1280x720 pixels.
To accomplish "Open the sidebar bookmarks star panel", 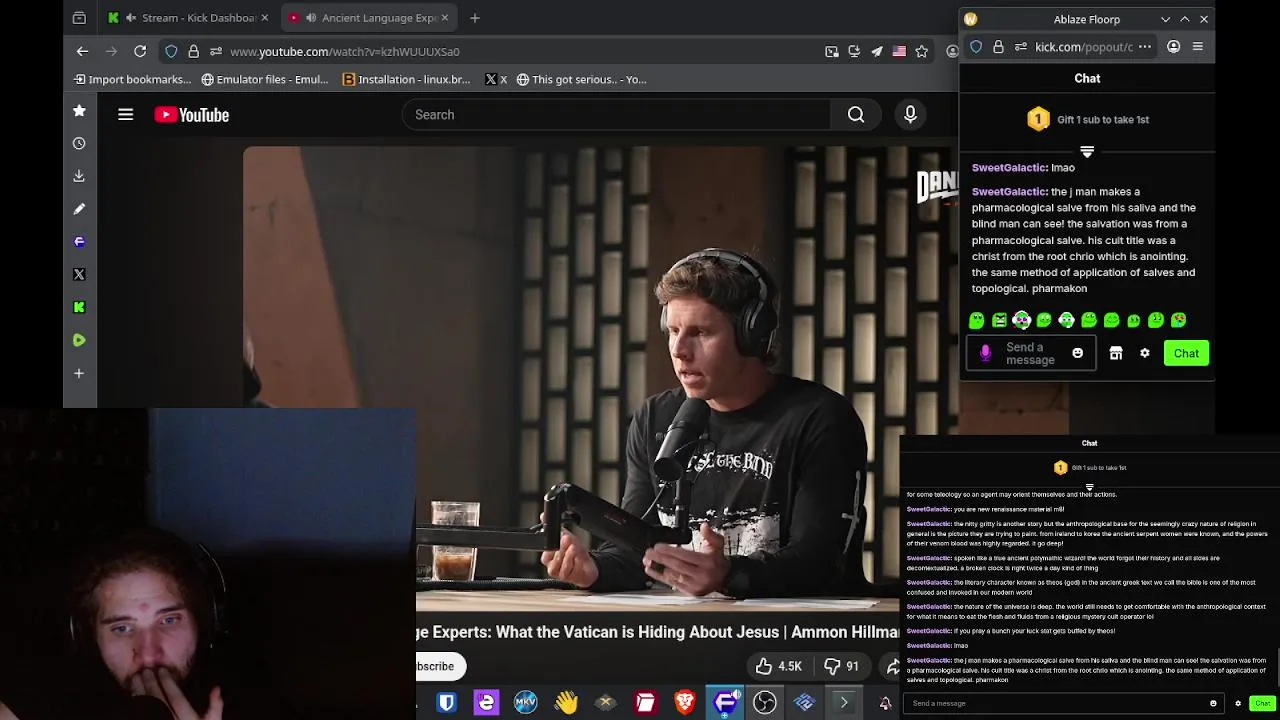I will coord(79,111).
